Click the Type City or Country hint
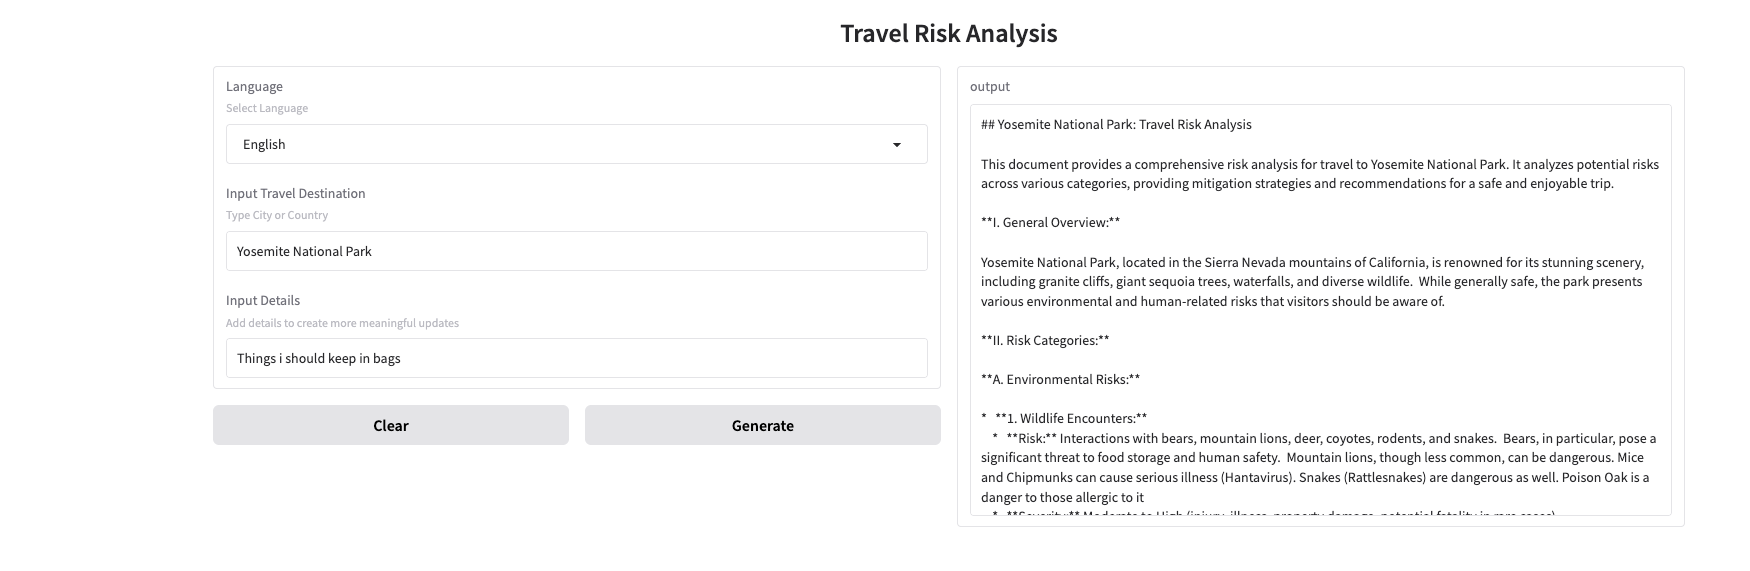Screen dimensions: 1750x571 [x=276, y=216]
